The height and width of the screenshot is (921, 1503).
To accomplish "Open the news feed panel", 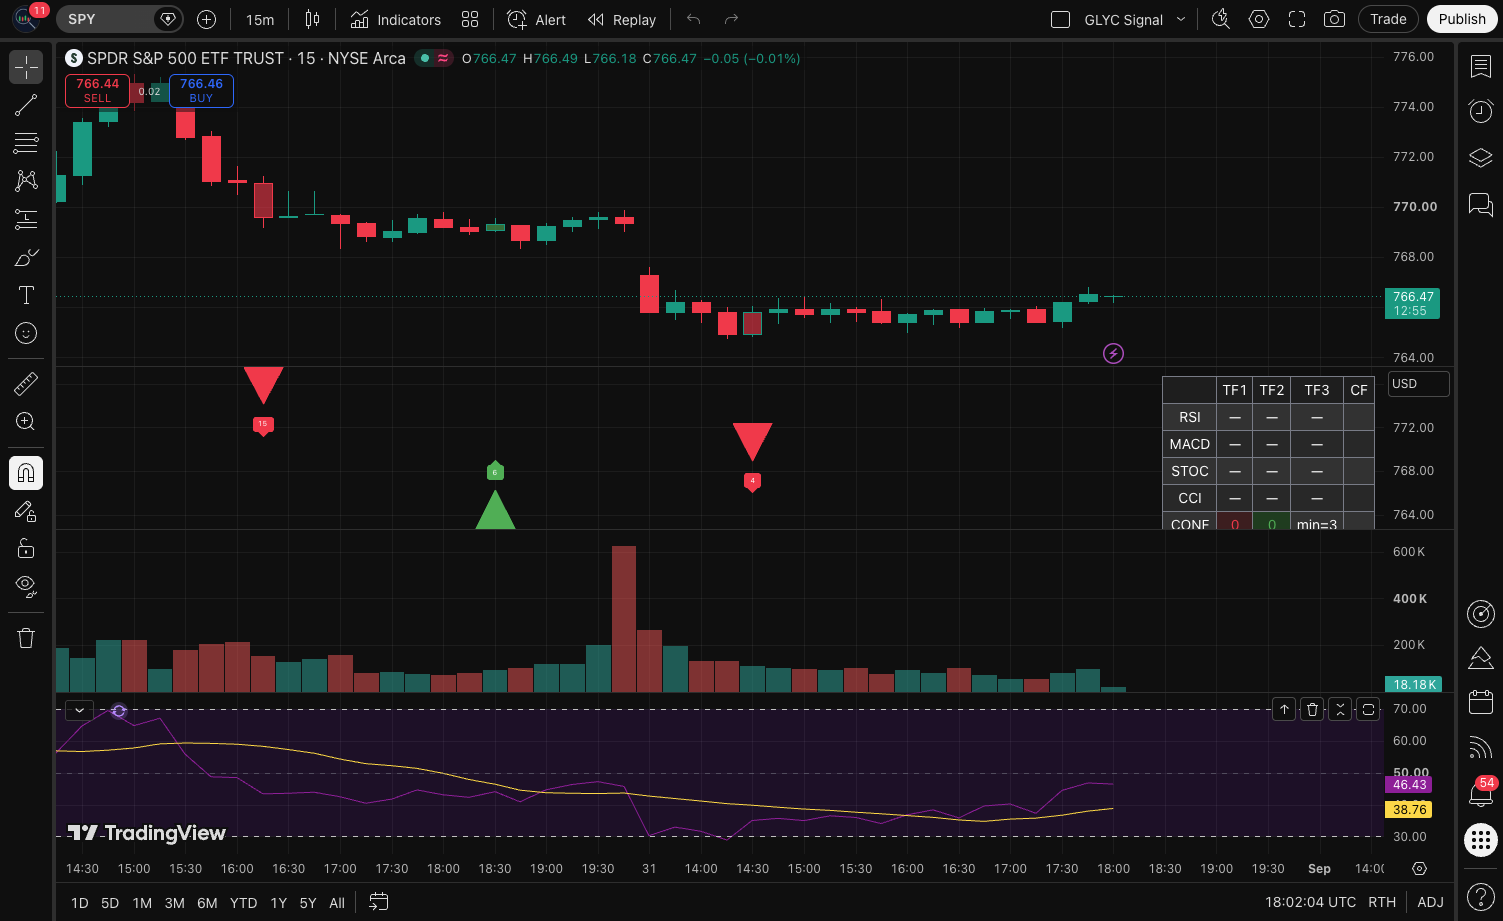I will (x=1480, y=747).
